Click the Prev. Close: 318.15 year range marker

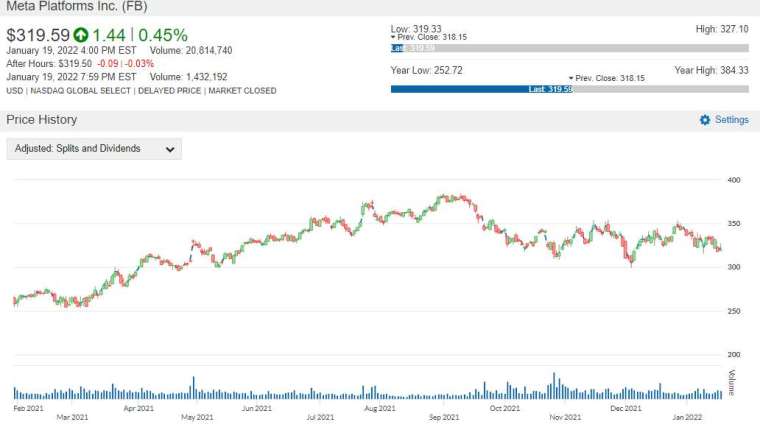606,78
